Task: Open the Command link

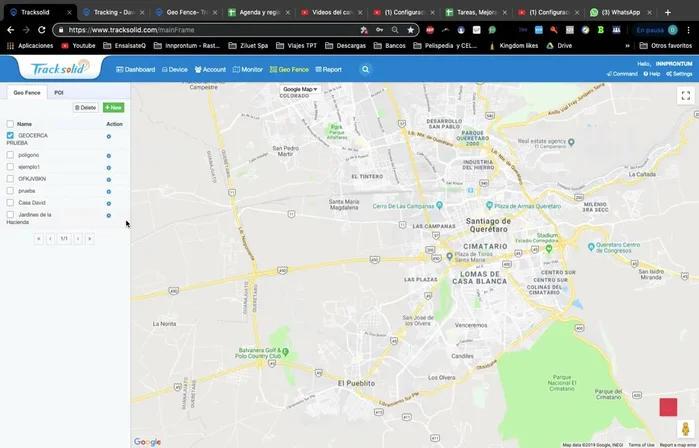Action: (622, 74)
